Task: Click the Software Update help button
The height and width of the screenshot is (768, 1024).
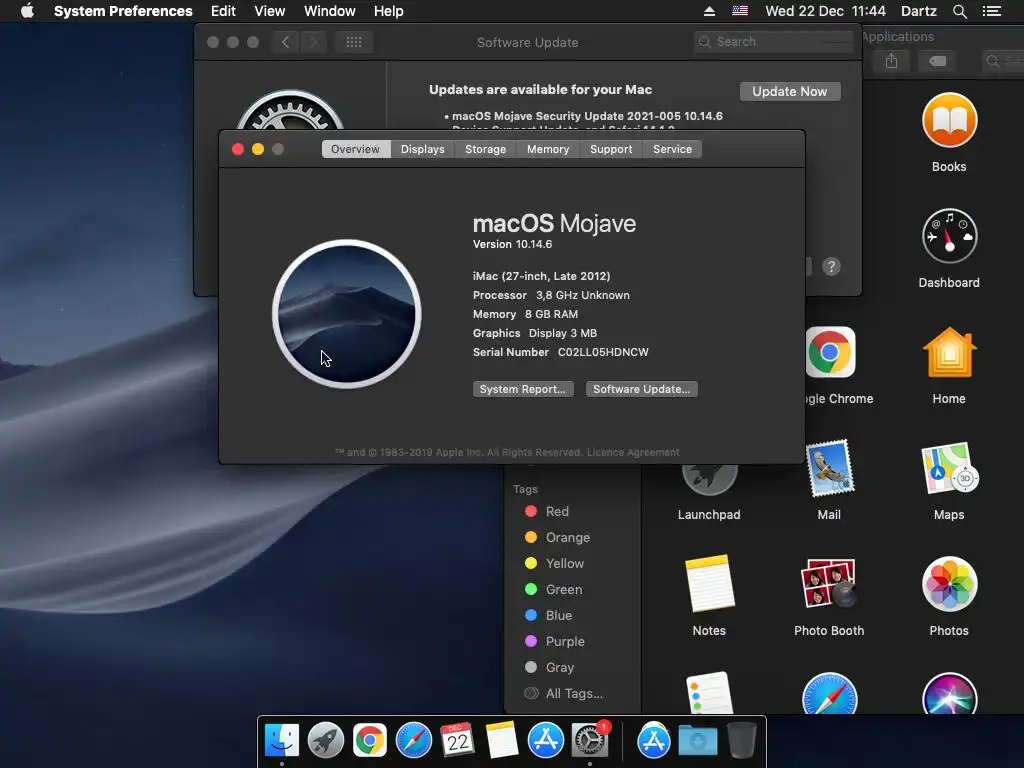Action: [831, 266]
